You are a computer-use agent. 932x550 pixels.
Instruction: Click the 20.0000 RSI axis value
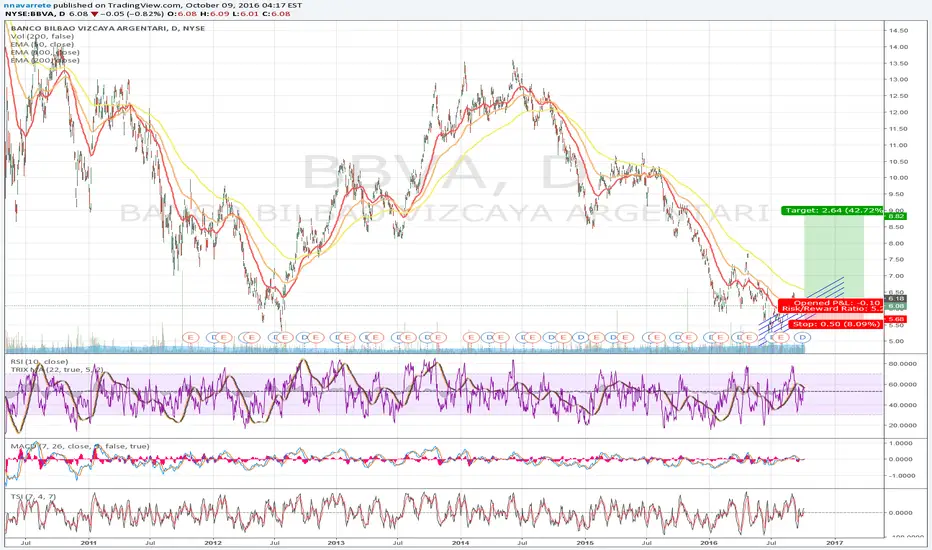point(902,425)
